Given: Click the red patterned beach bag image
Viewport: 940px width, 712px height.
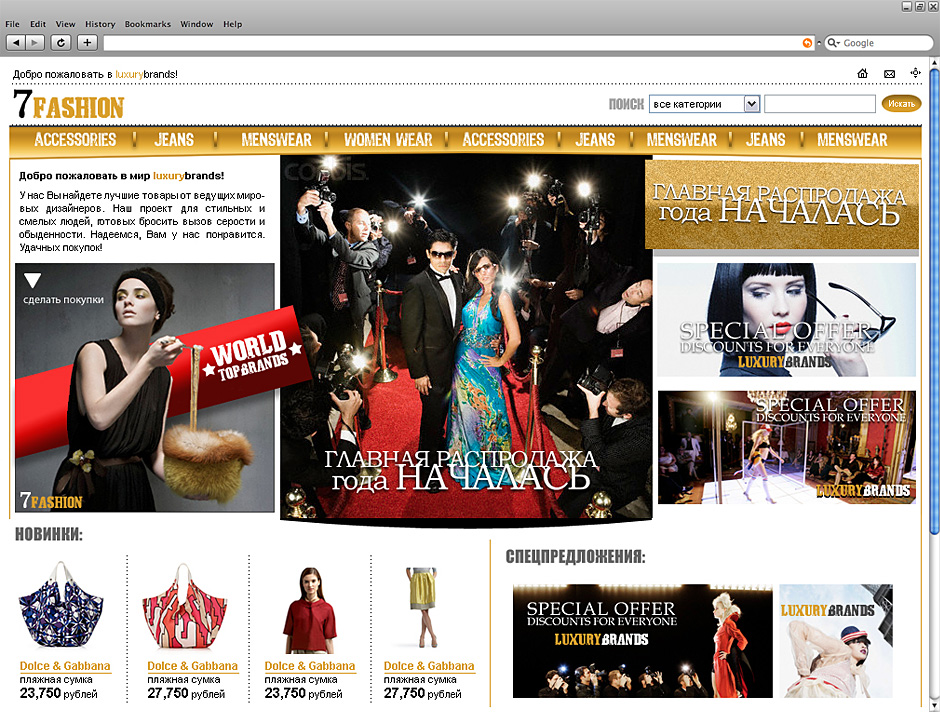Looking at the screenshot, I should pos(186,605).
